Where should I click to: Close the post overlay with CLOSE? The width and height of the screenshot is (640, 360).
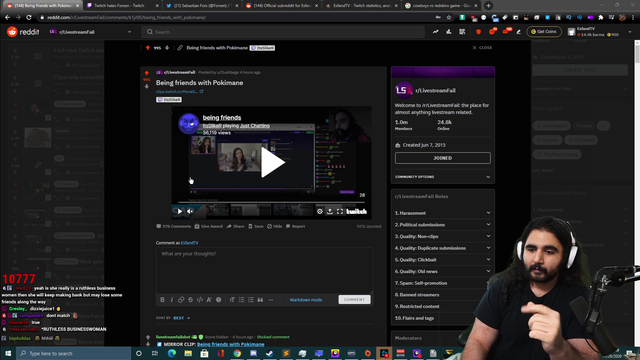[x=482, y=48]
